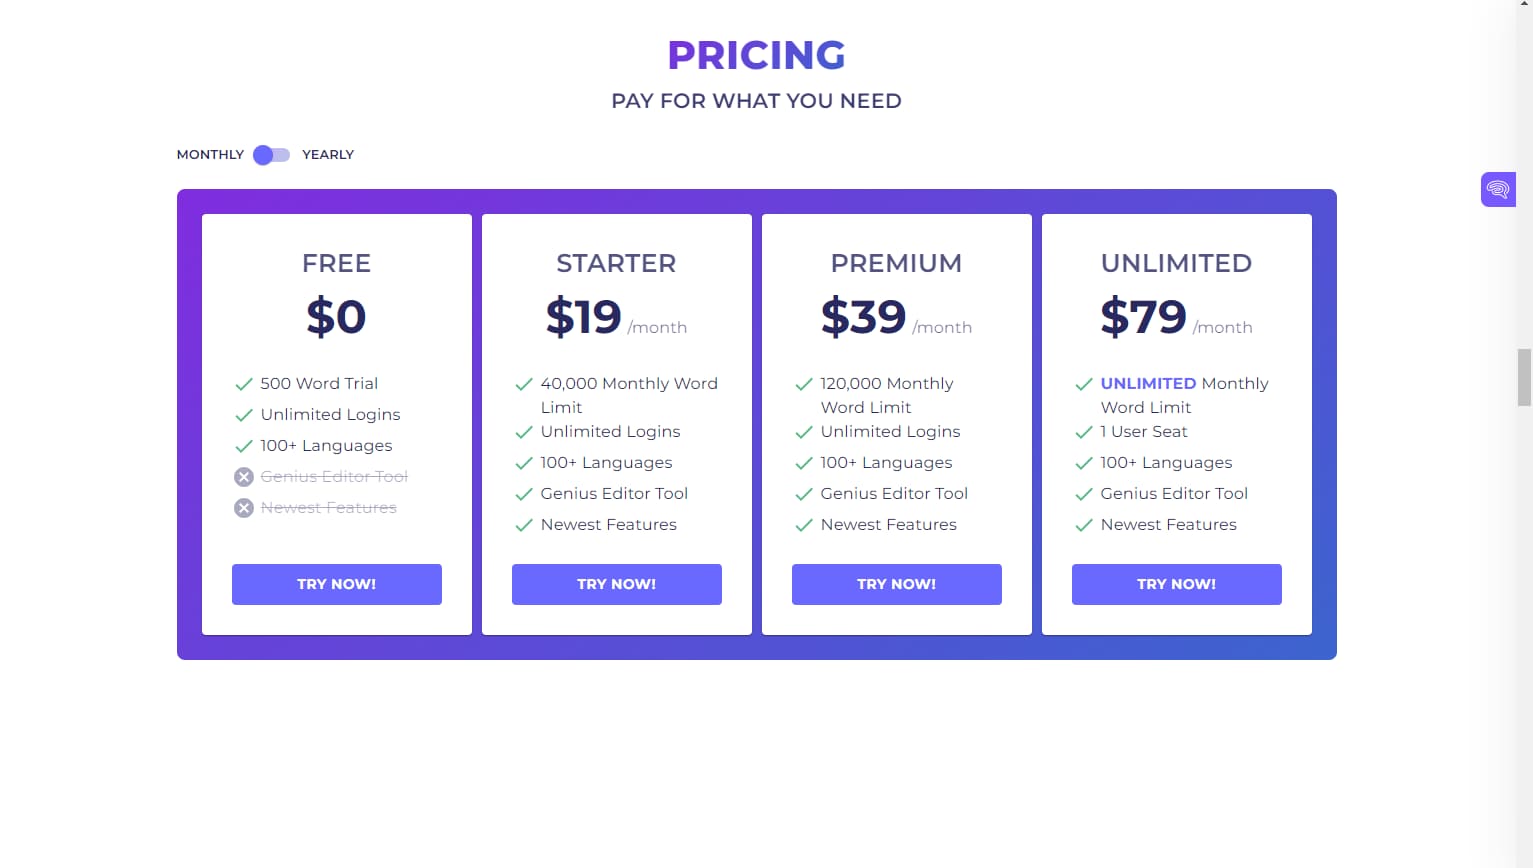This screenshot has height=868, width=1533.
Task: Click checkmark next to 120,000 Monthly Word Limit
Action: [x=803, y=384]
